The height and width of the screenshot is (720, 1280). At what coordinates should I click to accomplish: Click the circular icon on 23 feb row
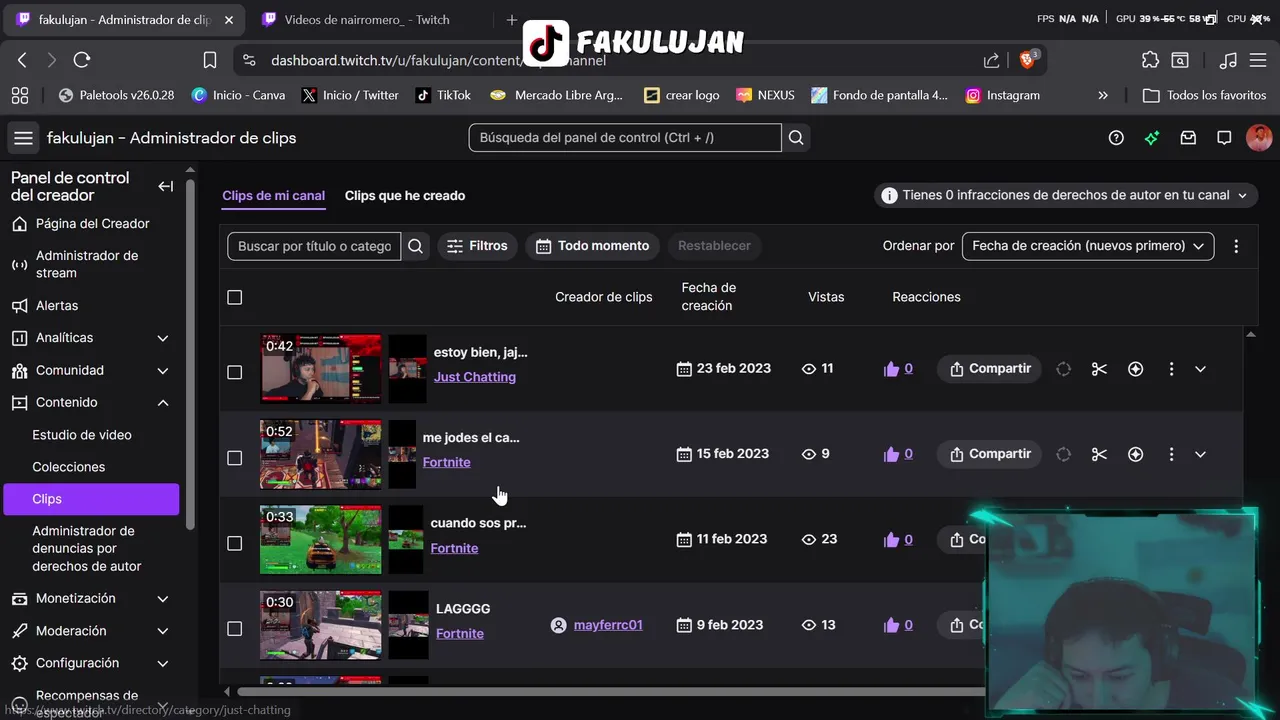pos(1063,369)
